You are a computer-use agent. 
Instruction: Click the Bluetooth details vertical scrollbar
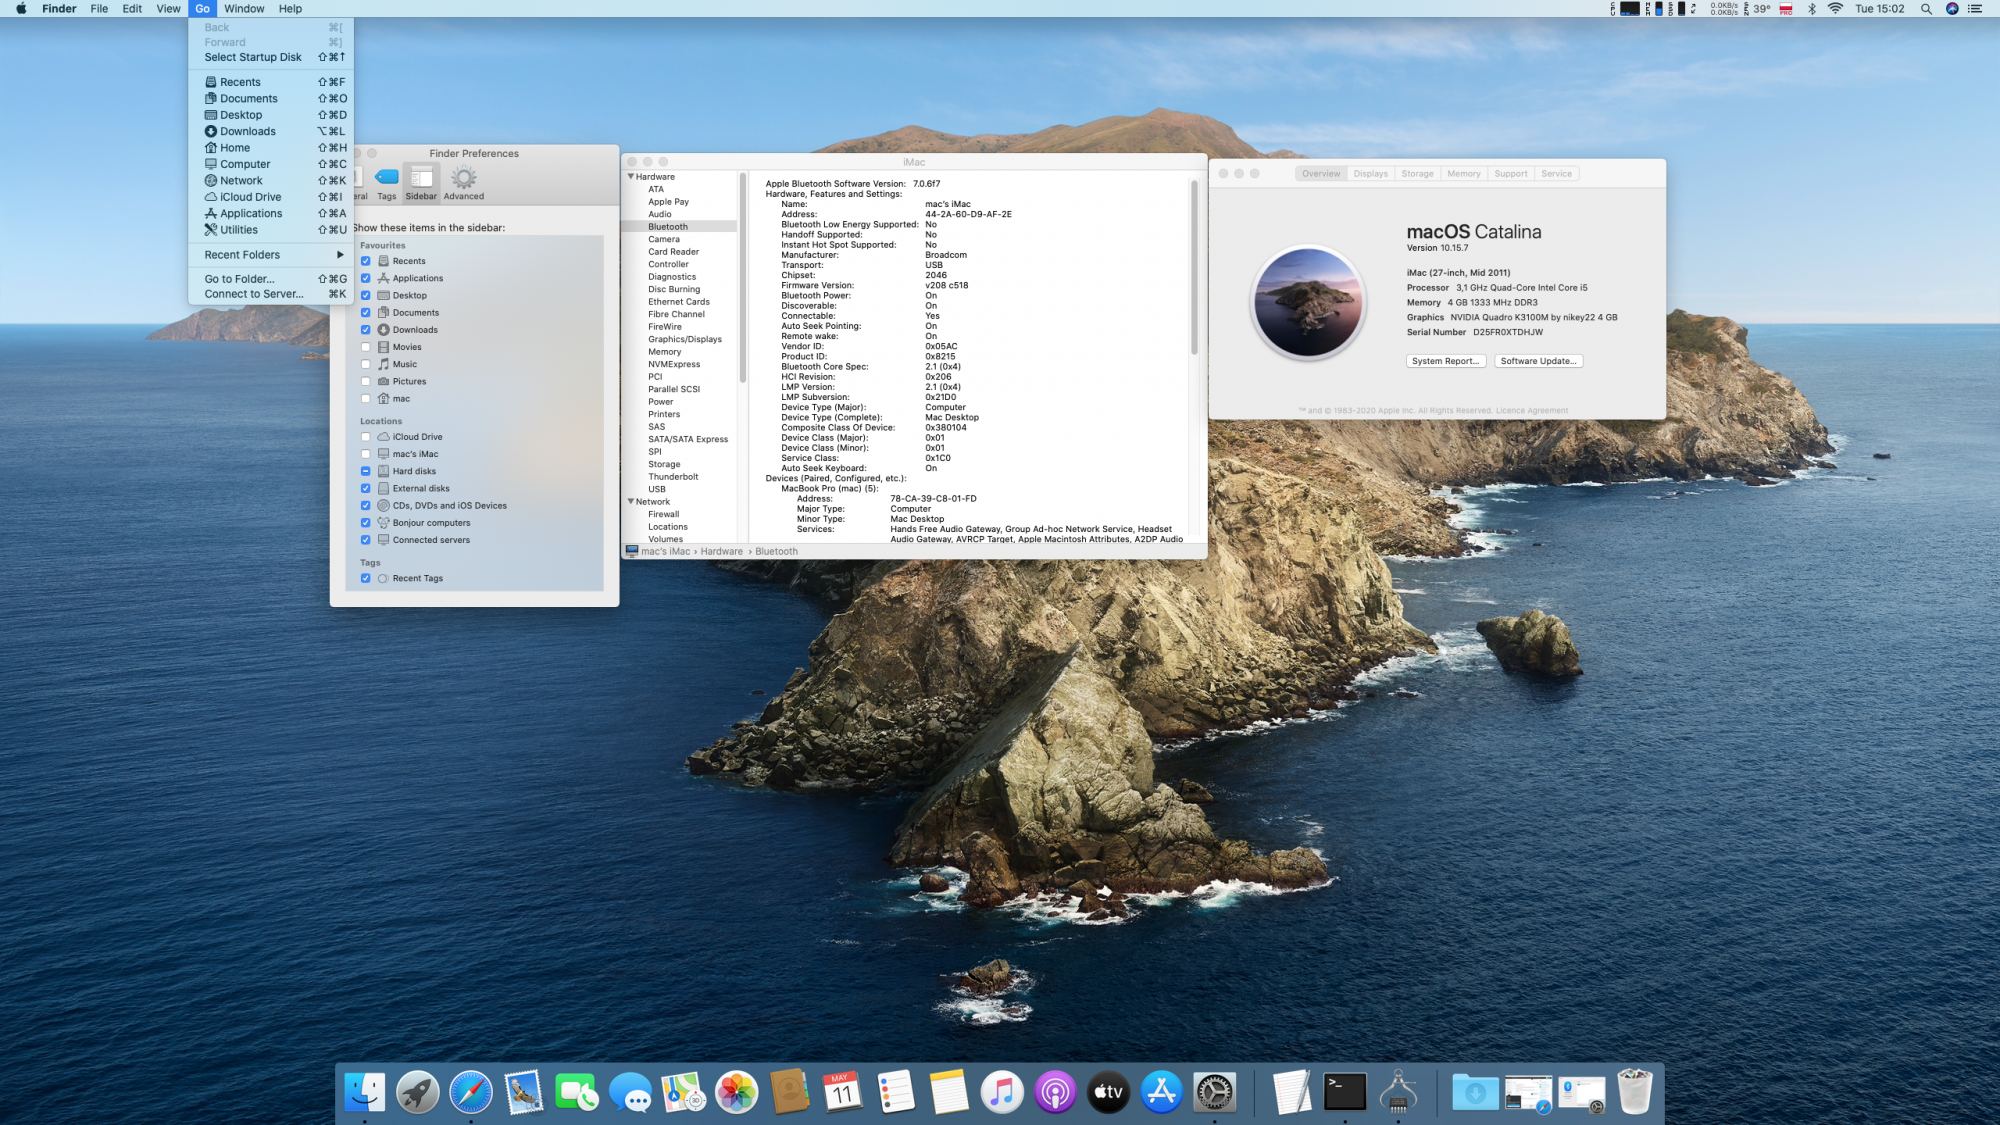pos(1194,270)
